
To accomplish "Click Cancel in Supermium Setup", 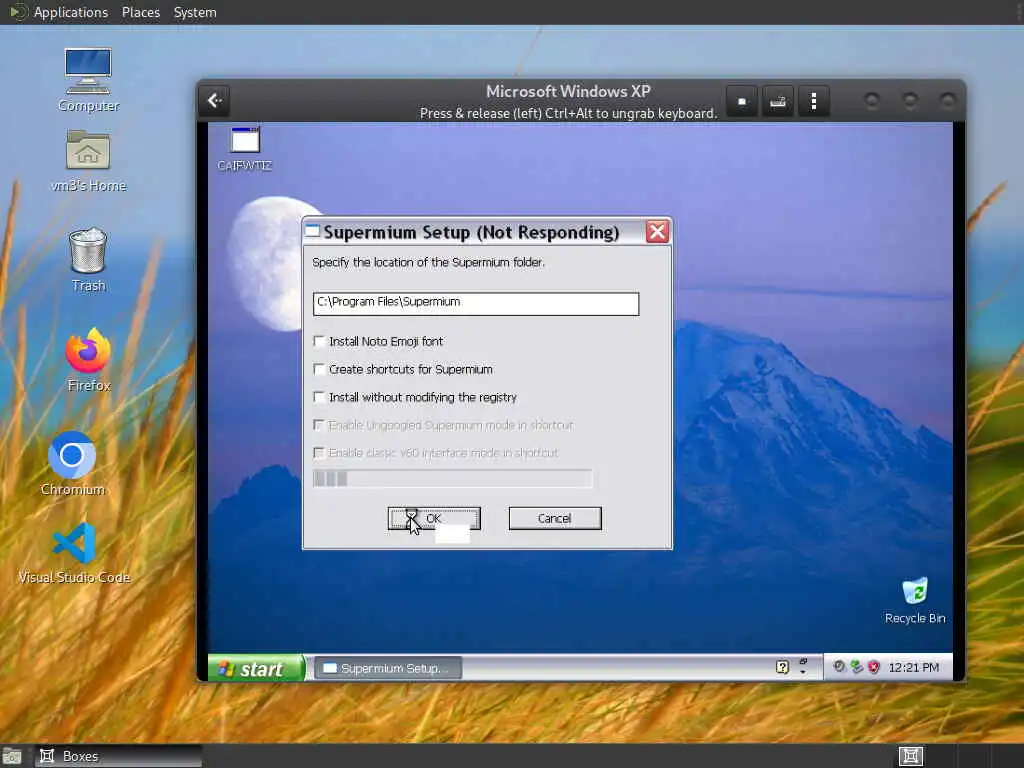I will pos(555,519).
